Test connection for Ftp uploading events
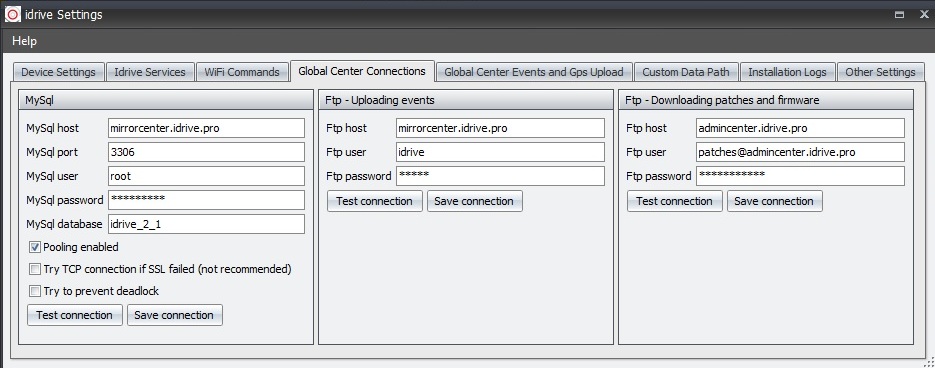935x368 pixels. [x=374, y=201]
